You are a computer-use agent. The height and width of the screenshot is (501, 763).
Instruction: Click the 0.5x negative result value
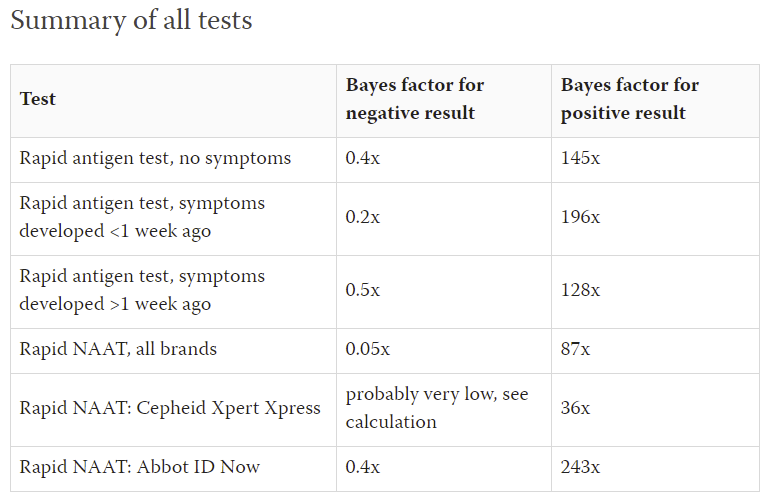362,289
